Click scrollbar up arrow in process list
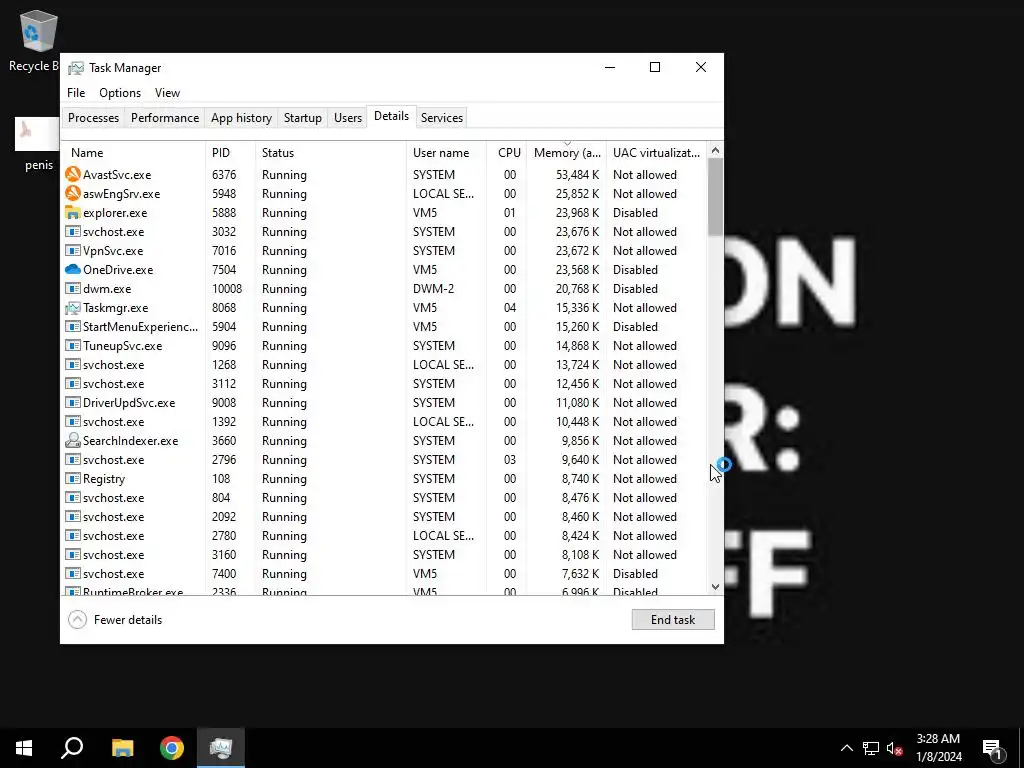 point(715,150)
